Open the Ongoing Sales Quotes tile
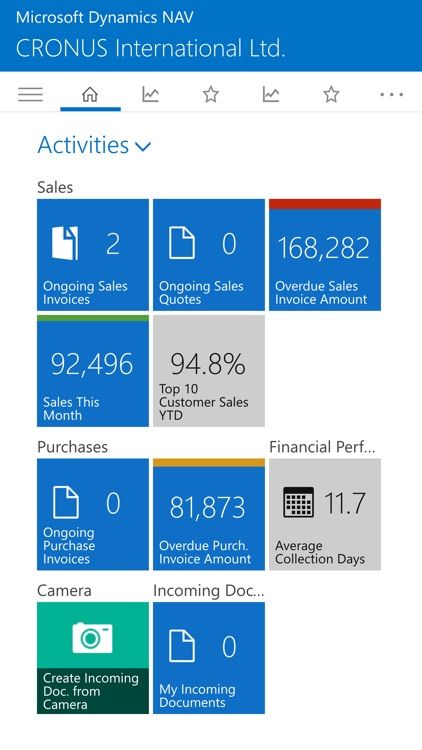The image size is (422, 750). coord(209,255)
